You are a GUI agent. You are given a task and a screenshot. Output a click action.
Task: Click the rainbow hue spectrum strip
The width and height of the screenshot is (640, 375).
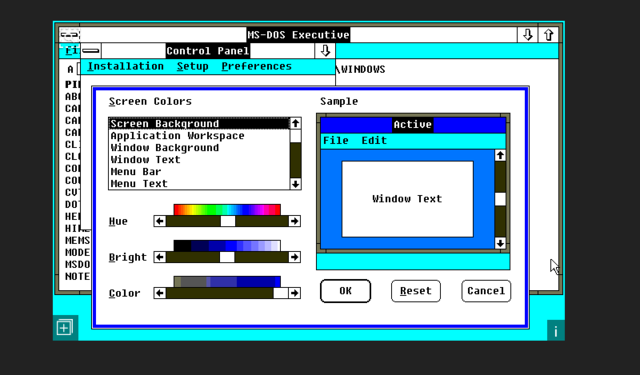(x=227, y=210)
